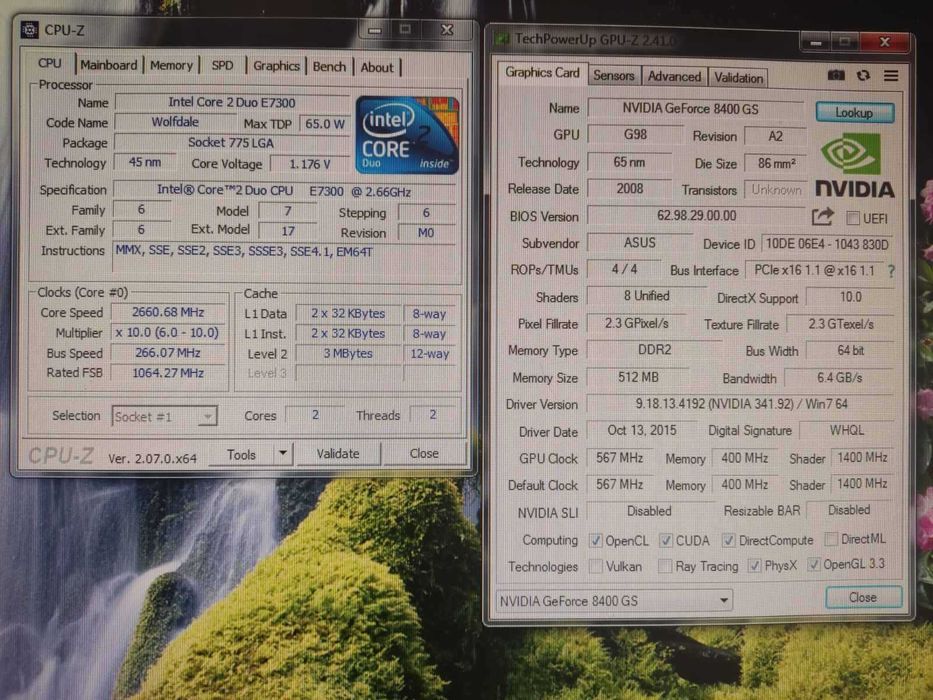Click the Subvendor value ASUS
This screenshot has width=933, height=700.
tap(640, 242)
